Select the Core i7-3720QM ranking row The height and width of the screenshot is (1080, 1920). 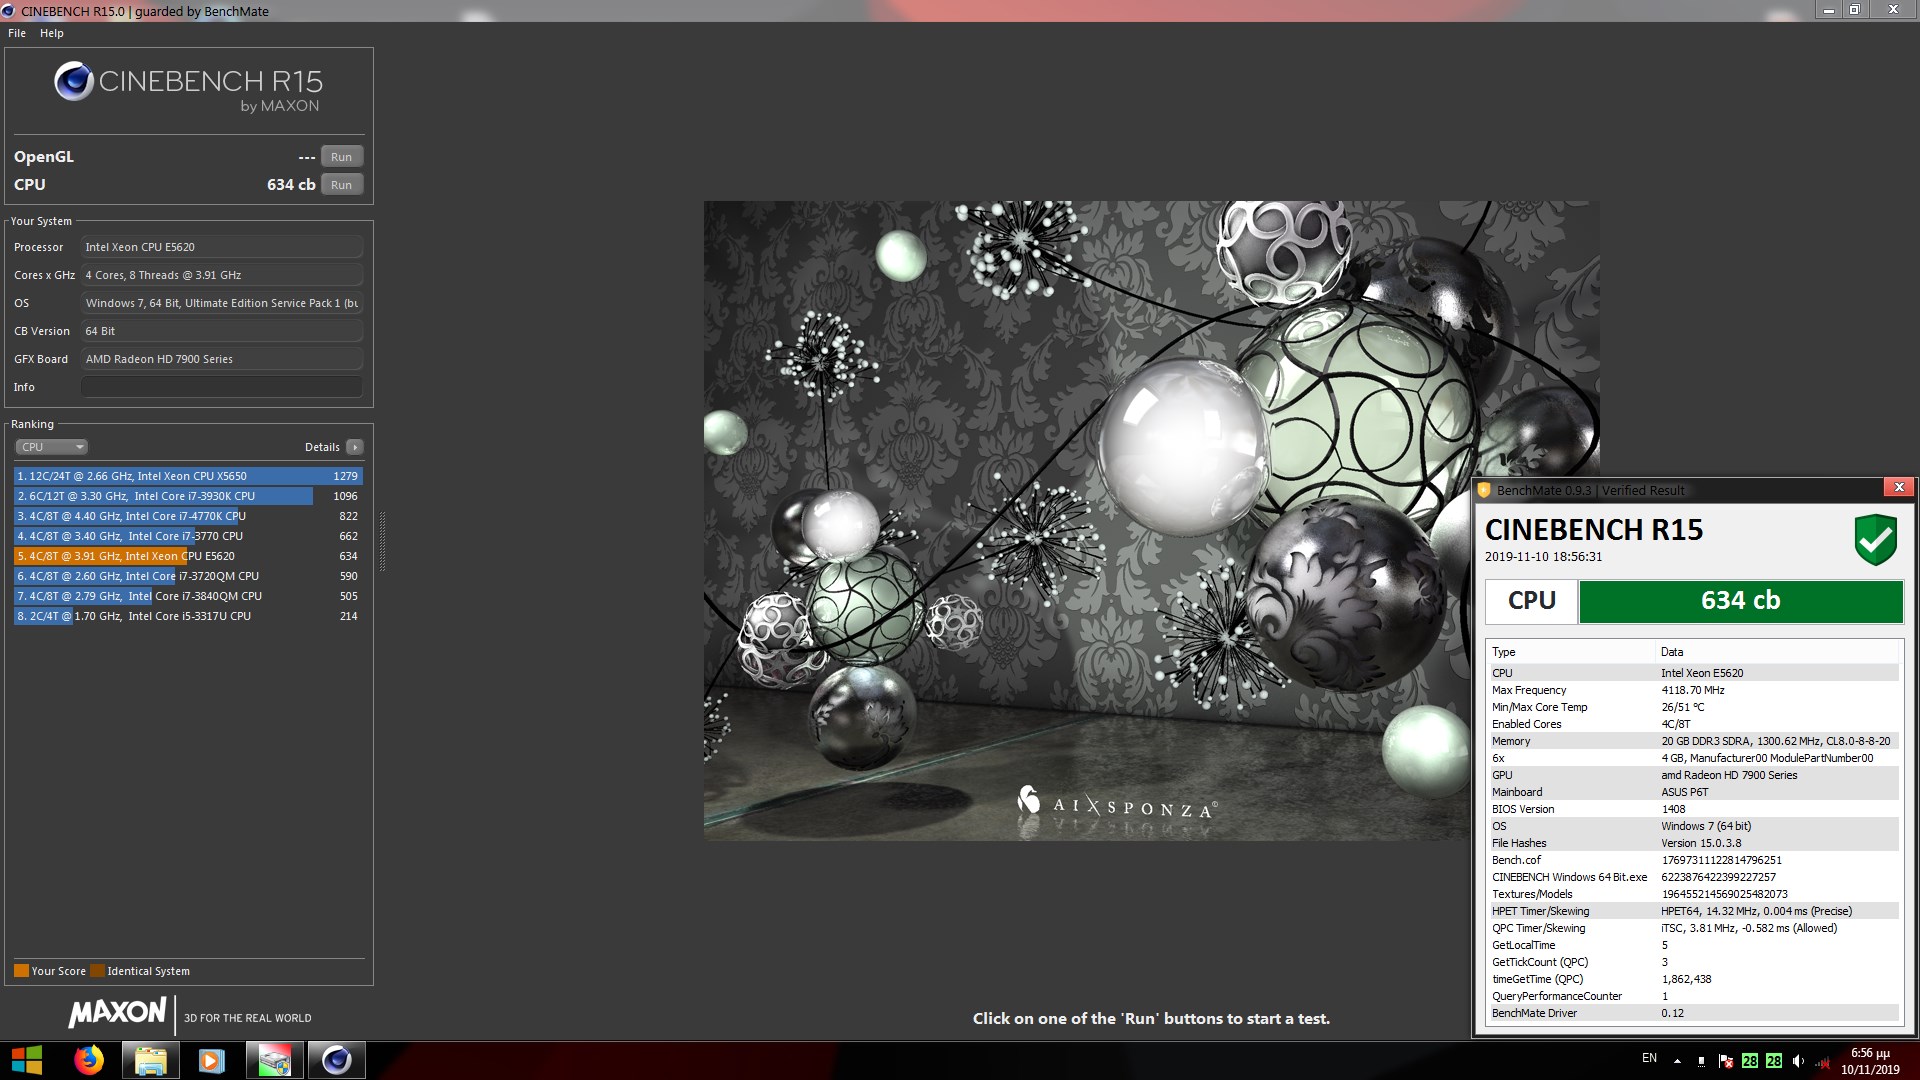tap(188, 576)
